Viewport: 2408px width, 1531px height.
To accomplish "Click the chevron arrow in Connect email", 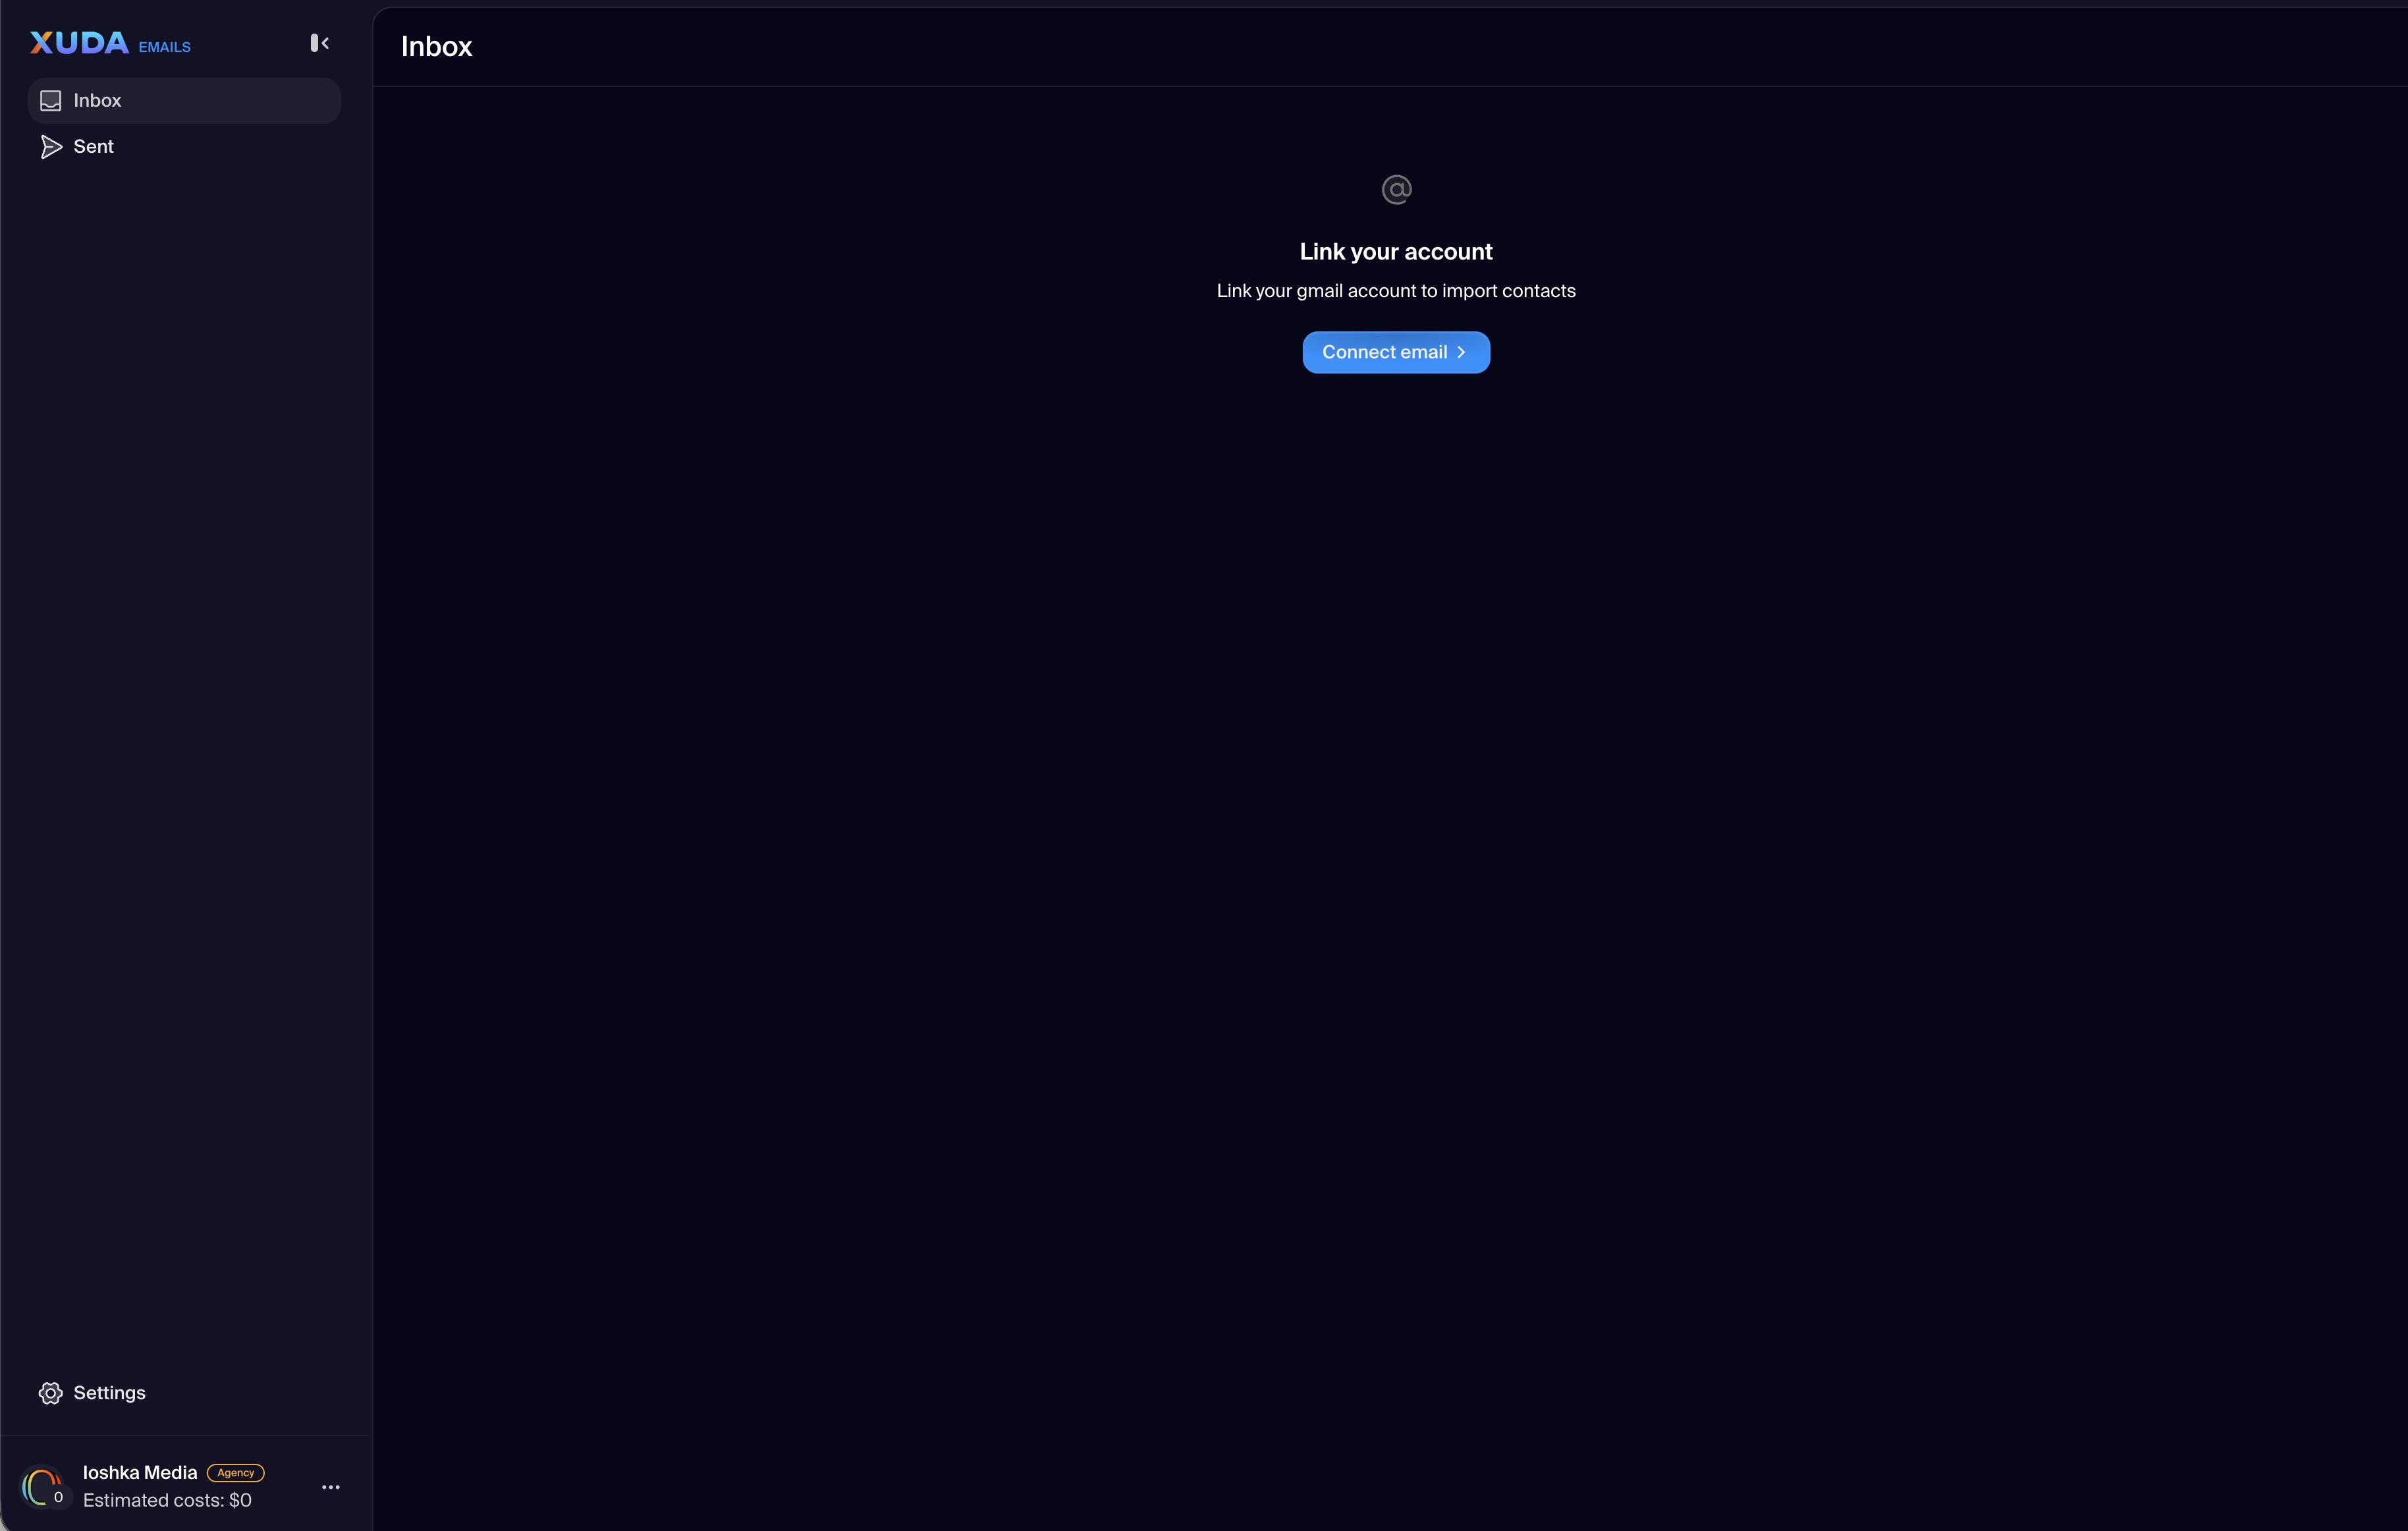I will pos(1461,352).
